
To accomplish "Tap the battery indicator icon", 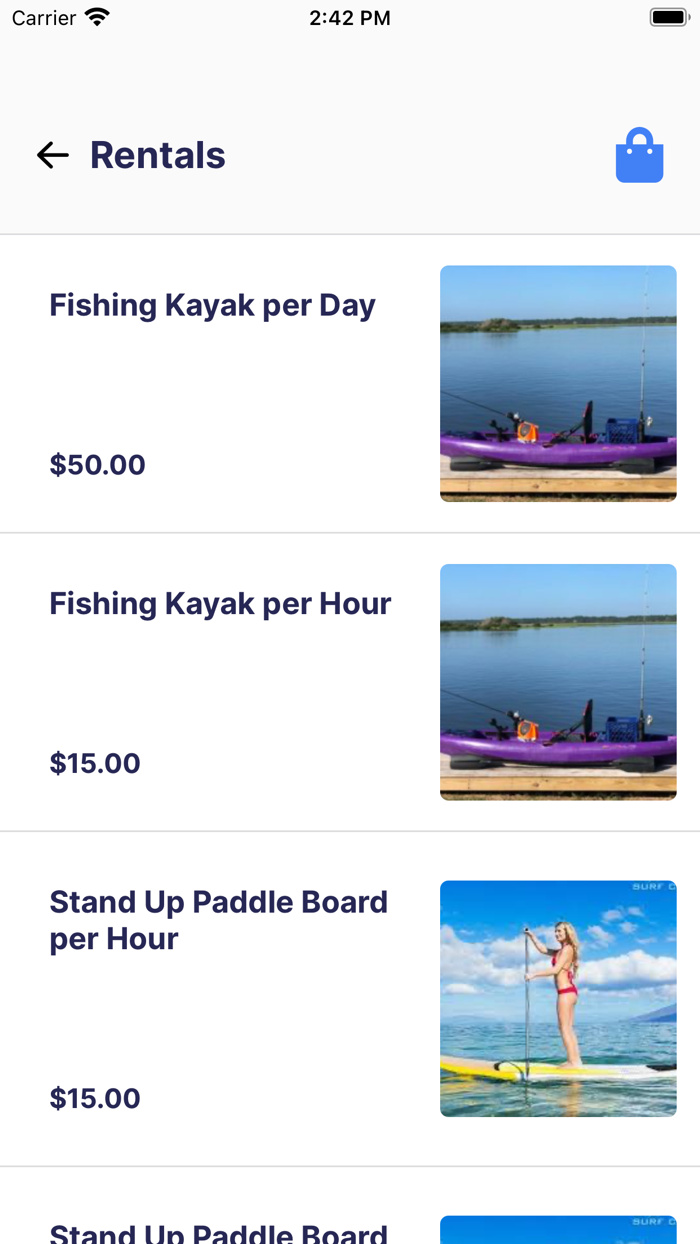I will tap(669, 17).
